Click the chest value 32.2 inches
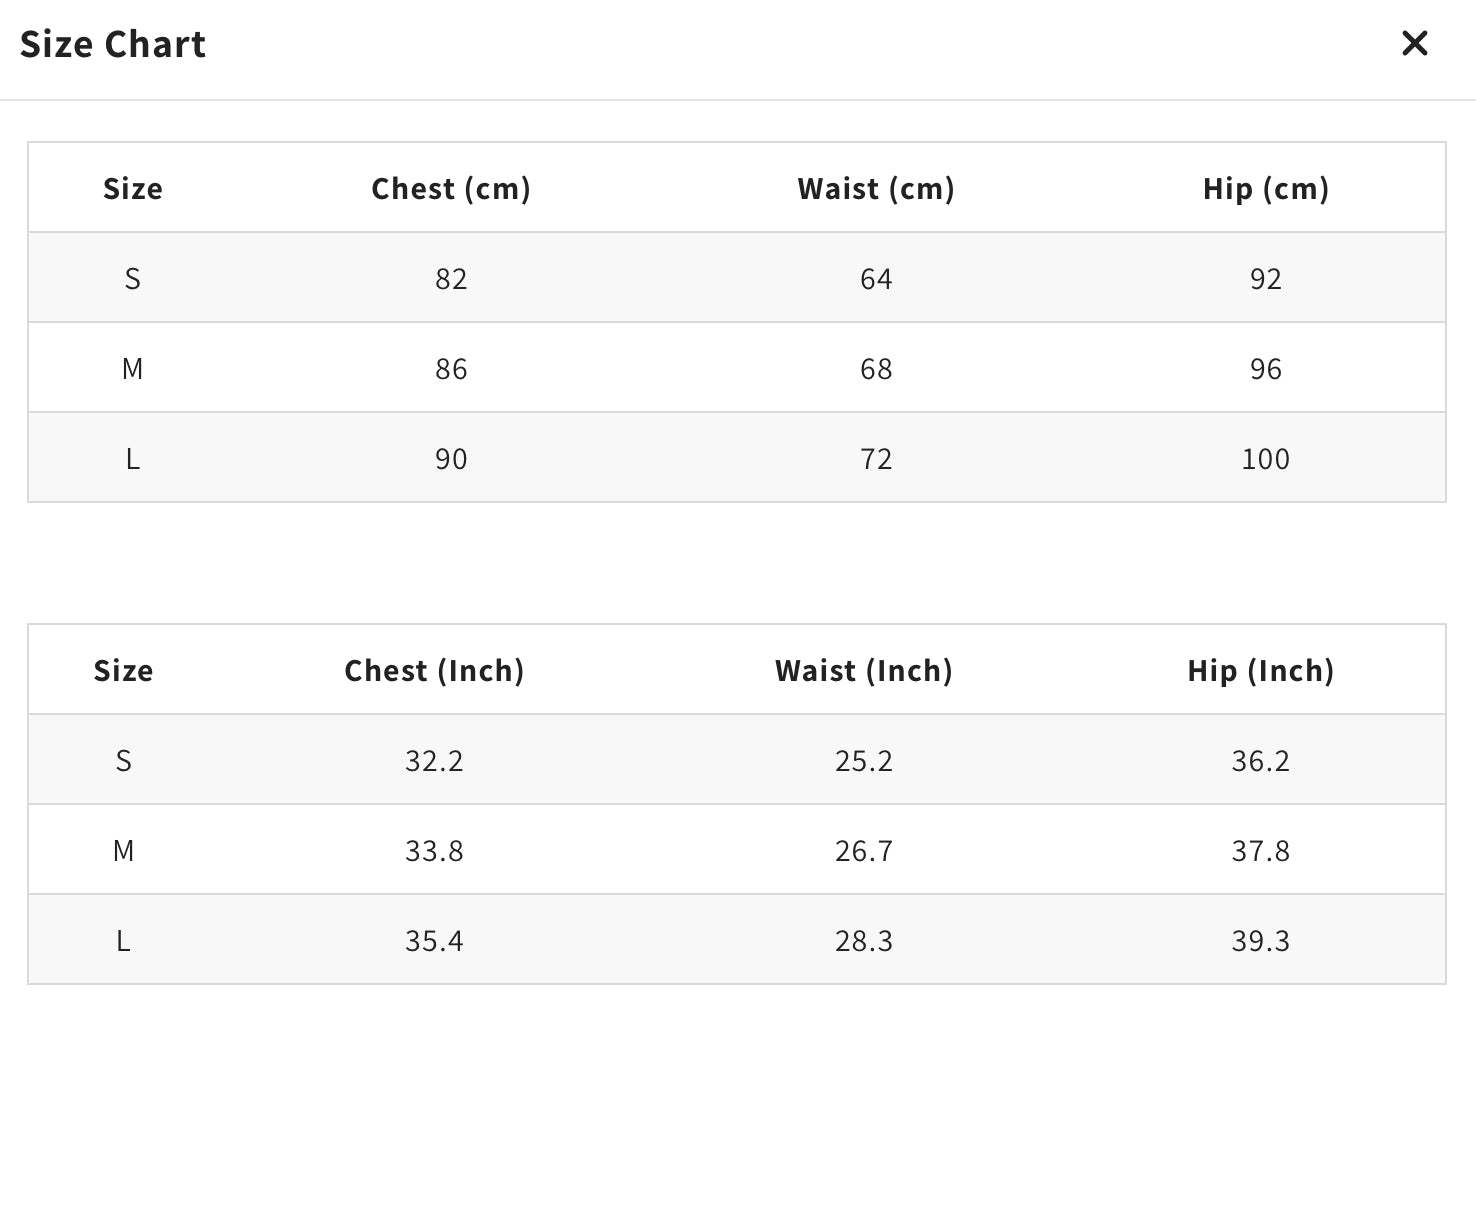The image size is (1476, 1212). pos(434,761)
